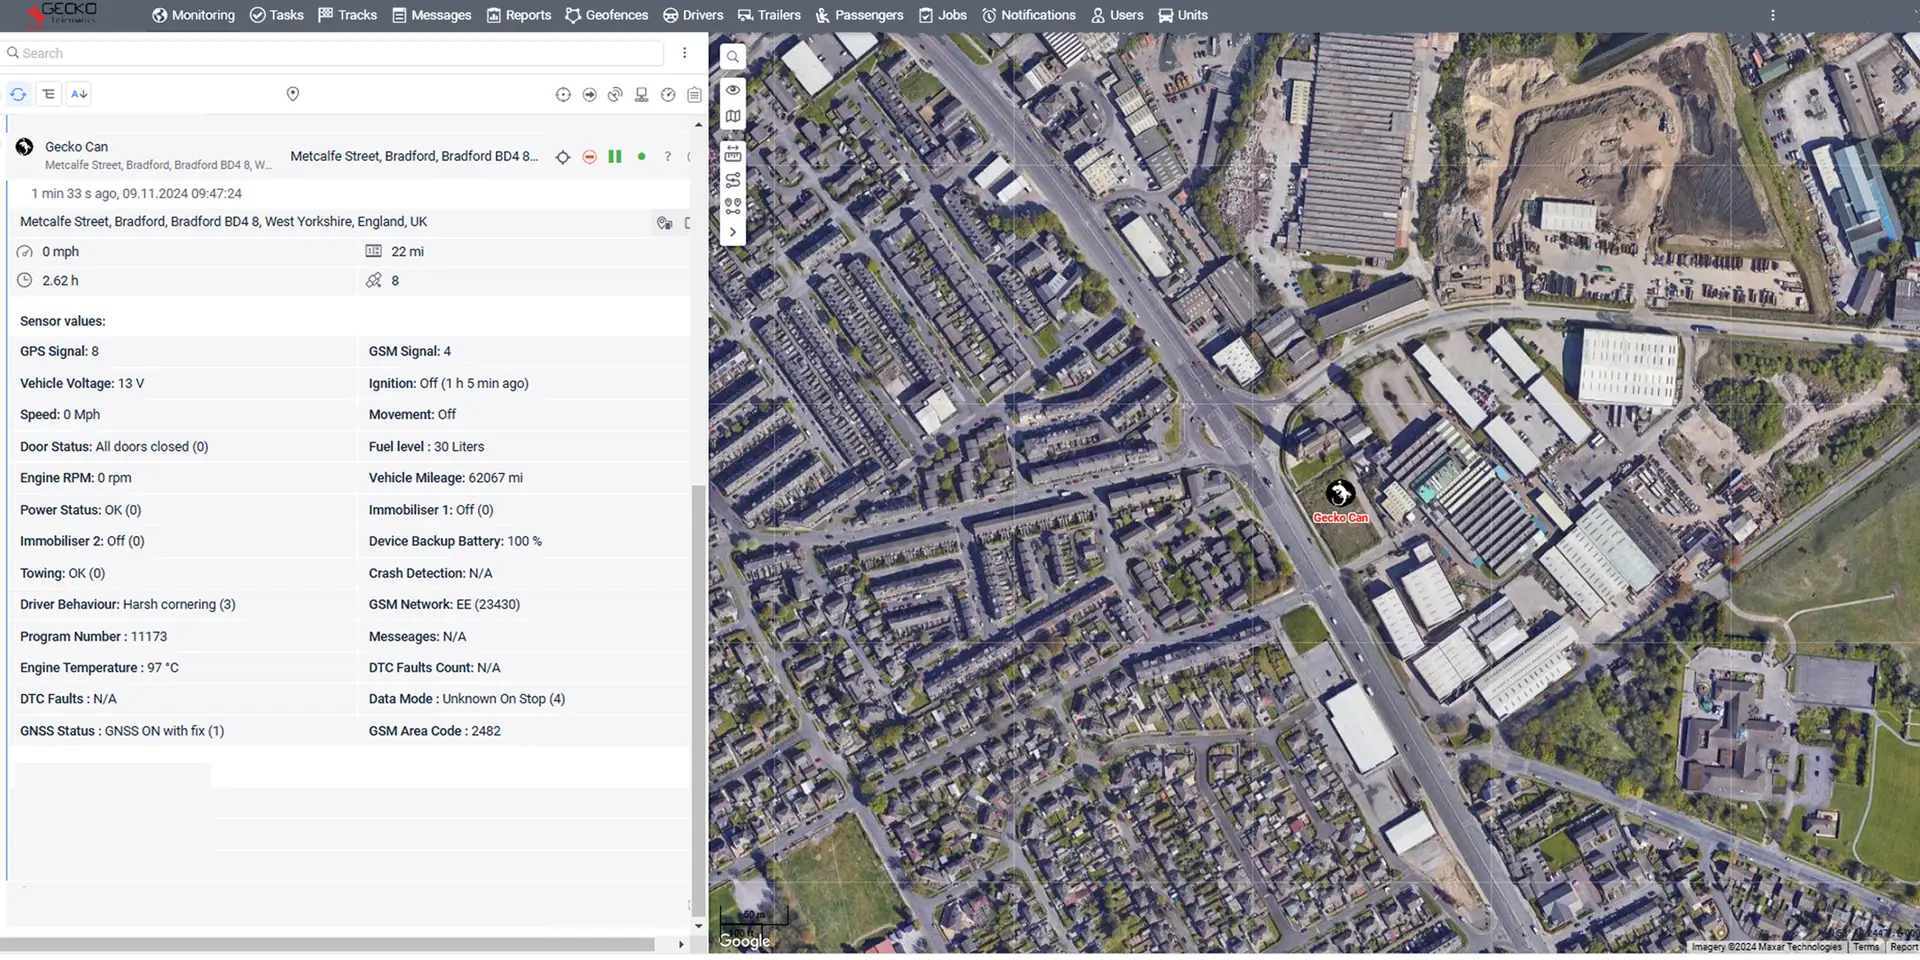Expand map tools with the chevron arrow

coord(733,232)
